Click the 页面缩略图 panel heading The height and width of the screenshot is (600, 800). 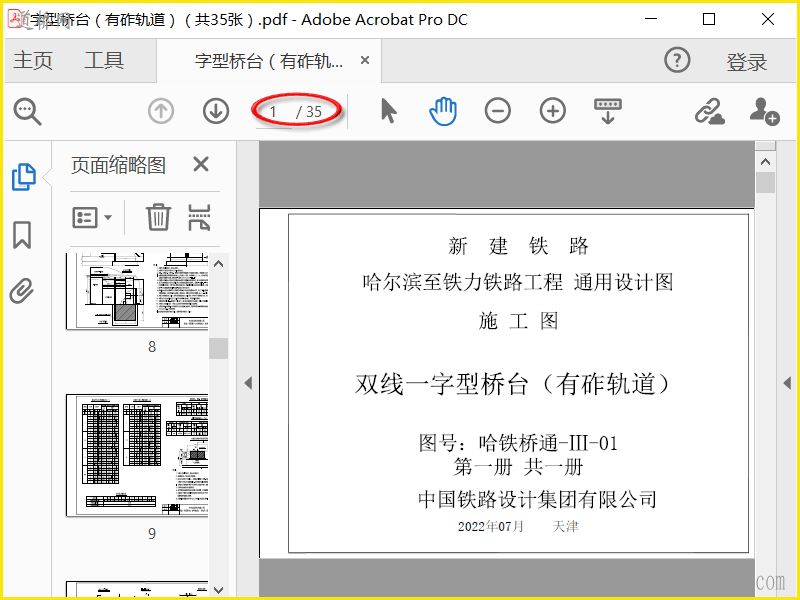pos(118,165)
